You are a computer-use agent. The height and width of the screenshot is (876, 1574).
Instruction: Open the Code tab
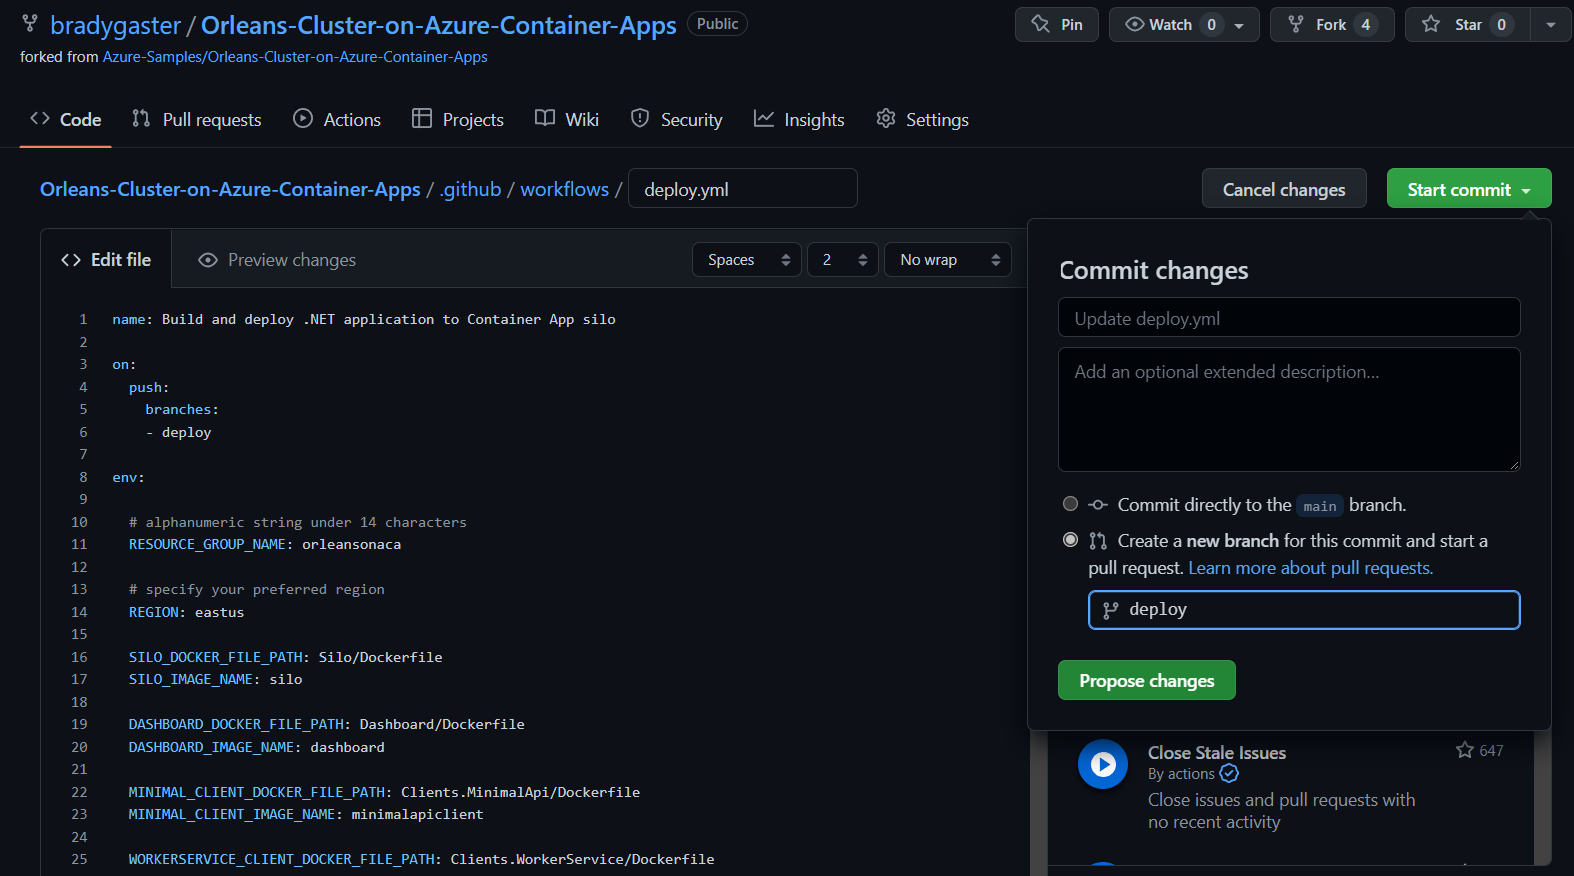66,119
